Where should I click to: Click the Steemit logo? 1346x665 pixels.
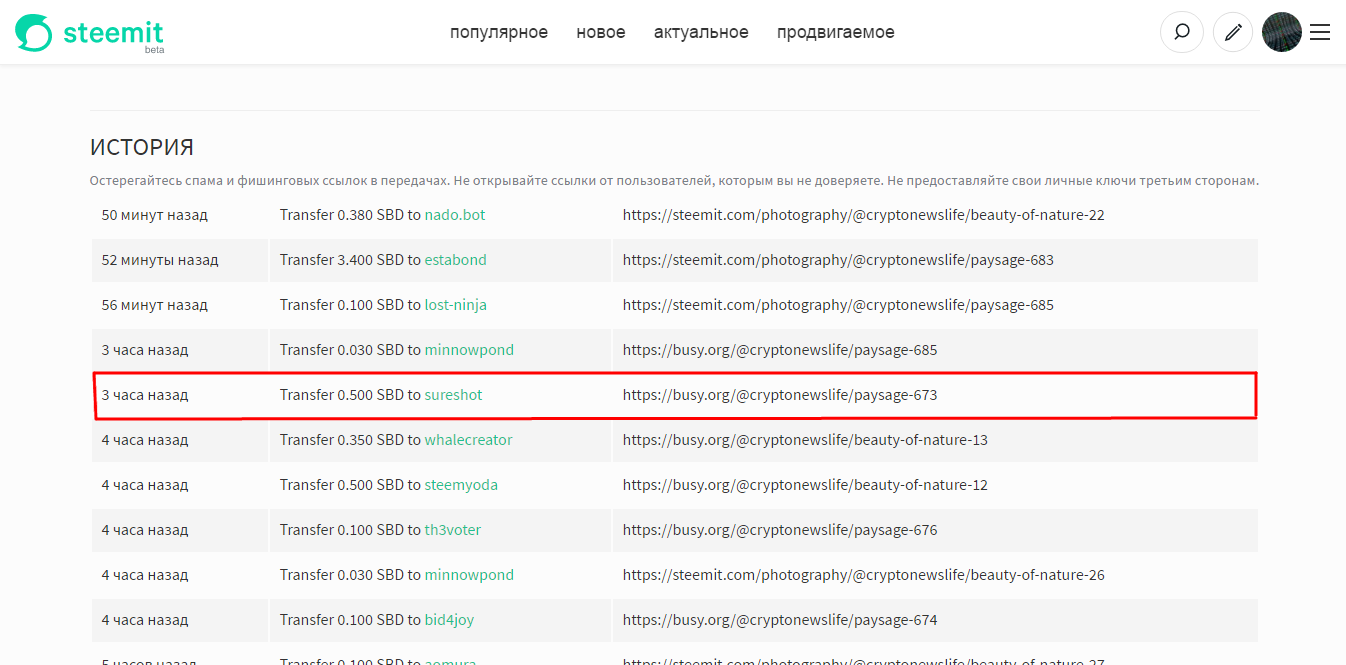point(89,33)
